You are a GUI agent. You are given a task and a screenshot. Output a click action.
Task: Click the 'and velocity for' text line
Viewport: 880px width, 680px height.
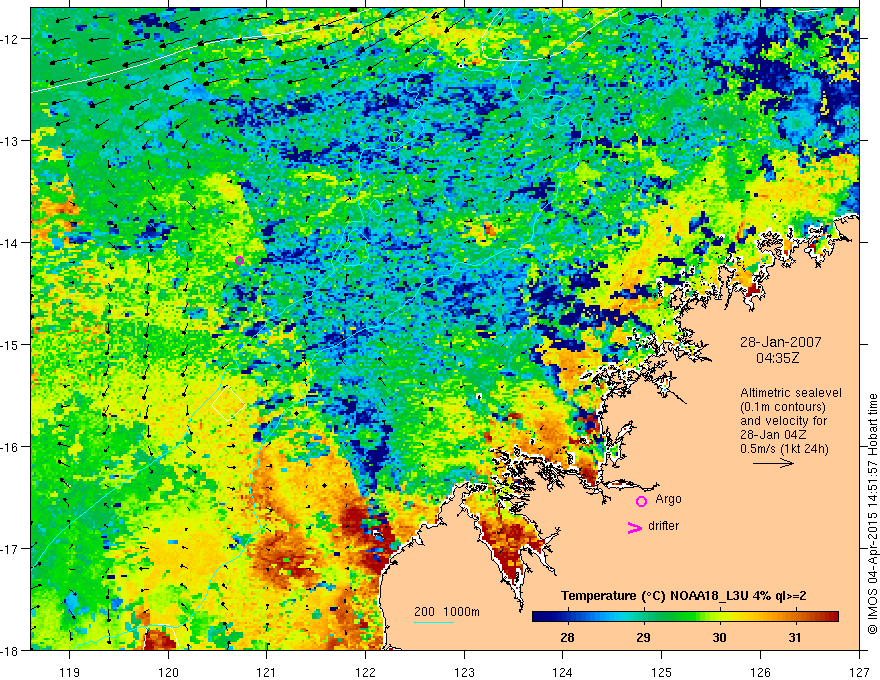(783, 421)
